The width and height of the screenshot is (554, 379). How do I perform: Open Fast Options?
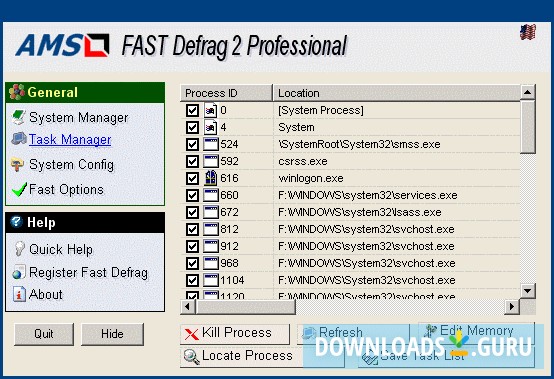pyautogui.click(x=66, y=190)
